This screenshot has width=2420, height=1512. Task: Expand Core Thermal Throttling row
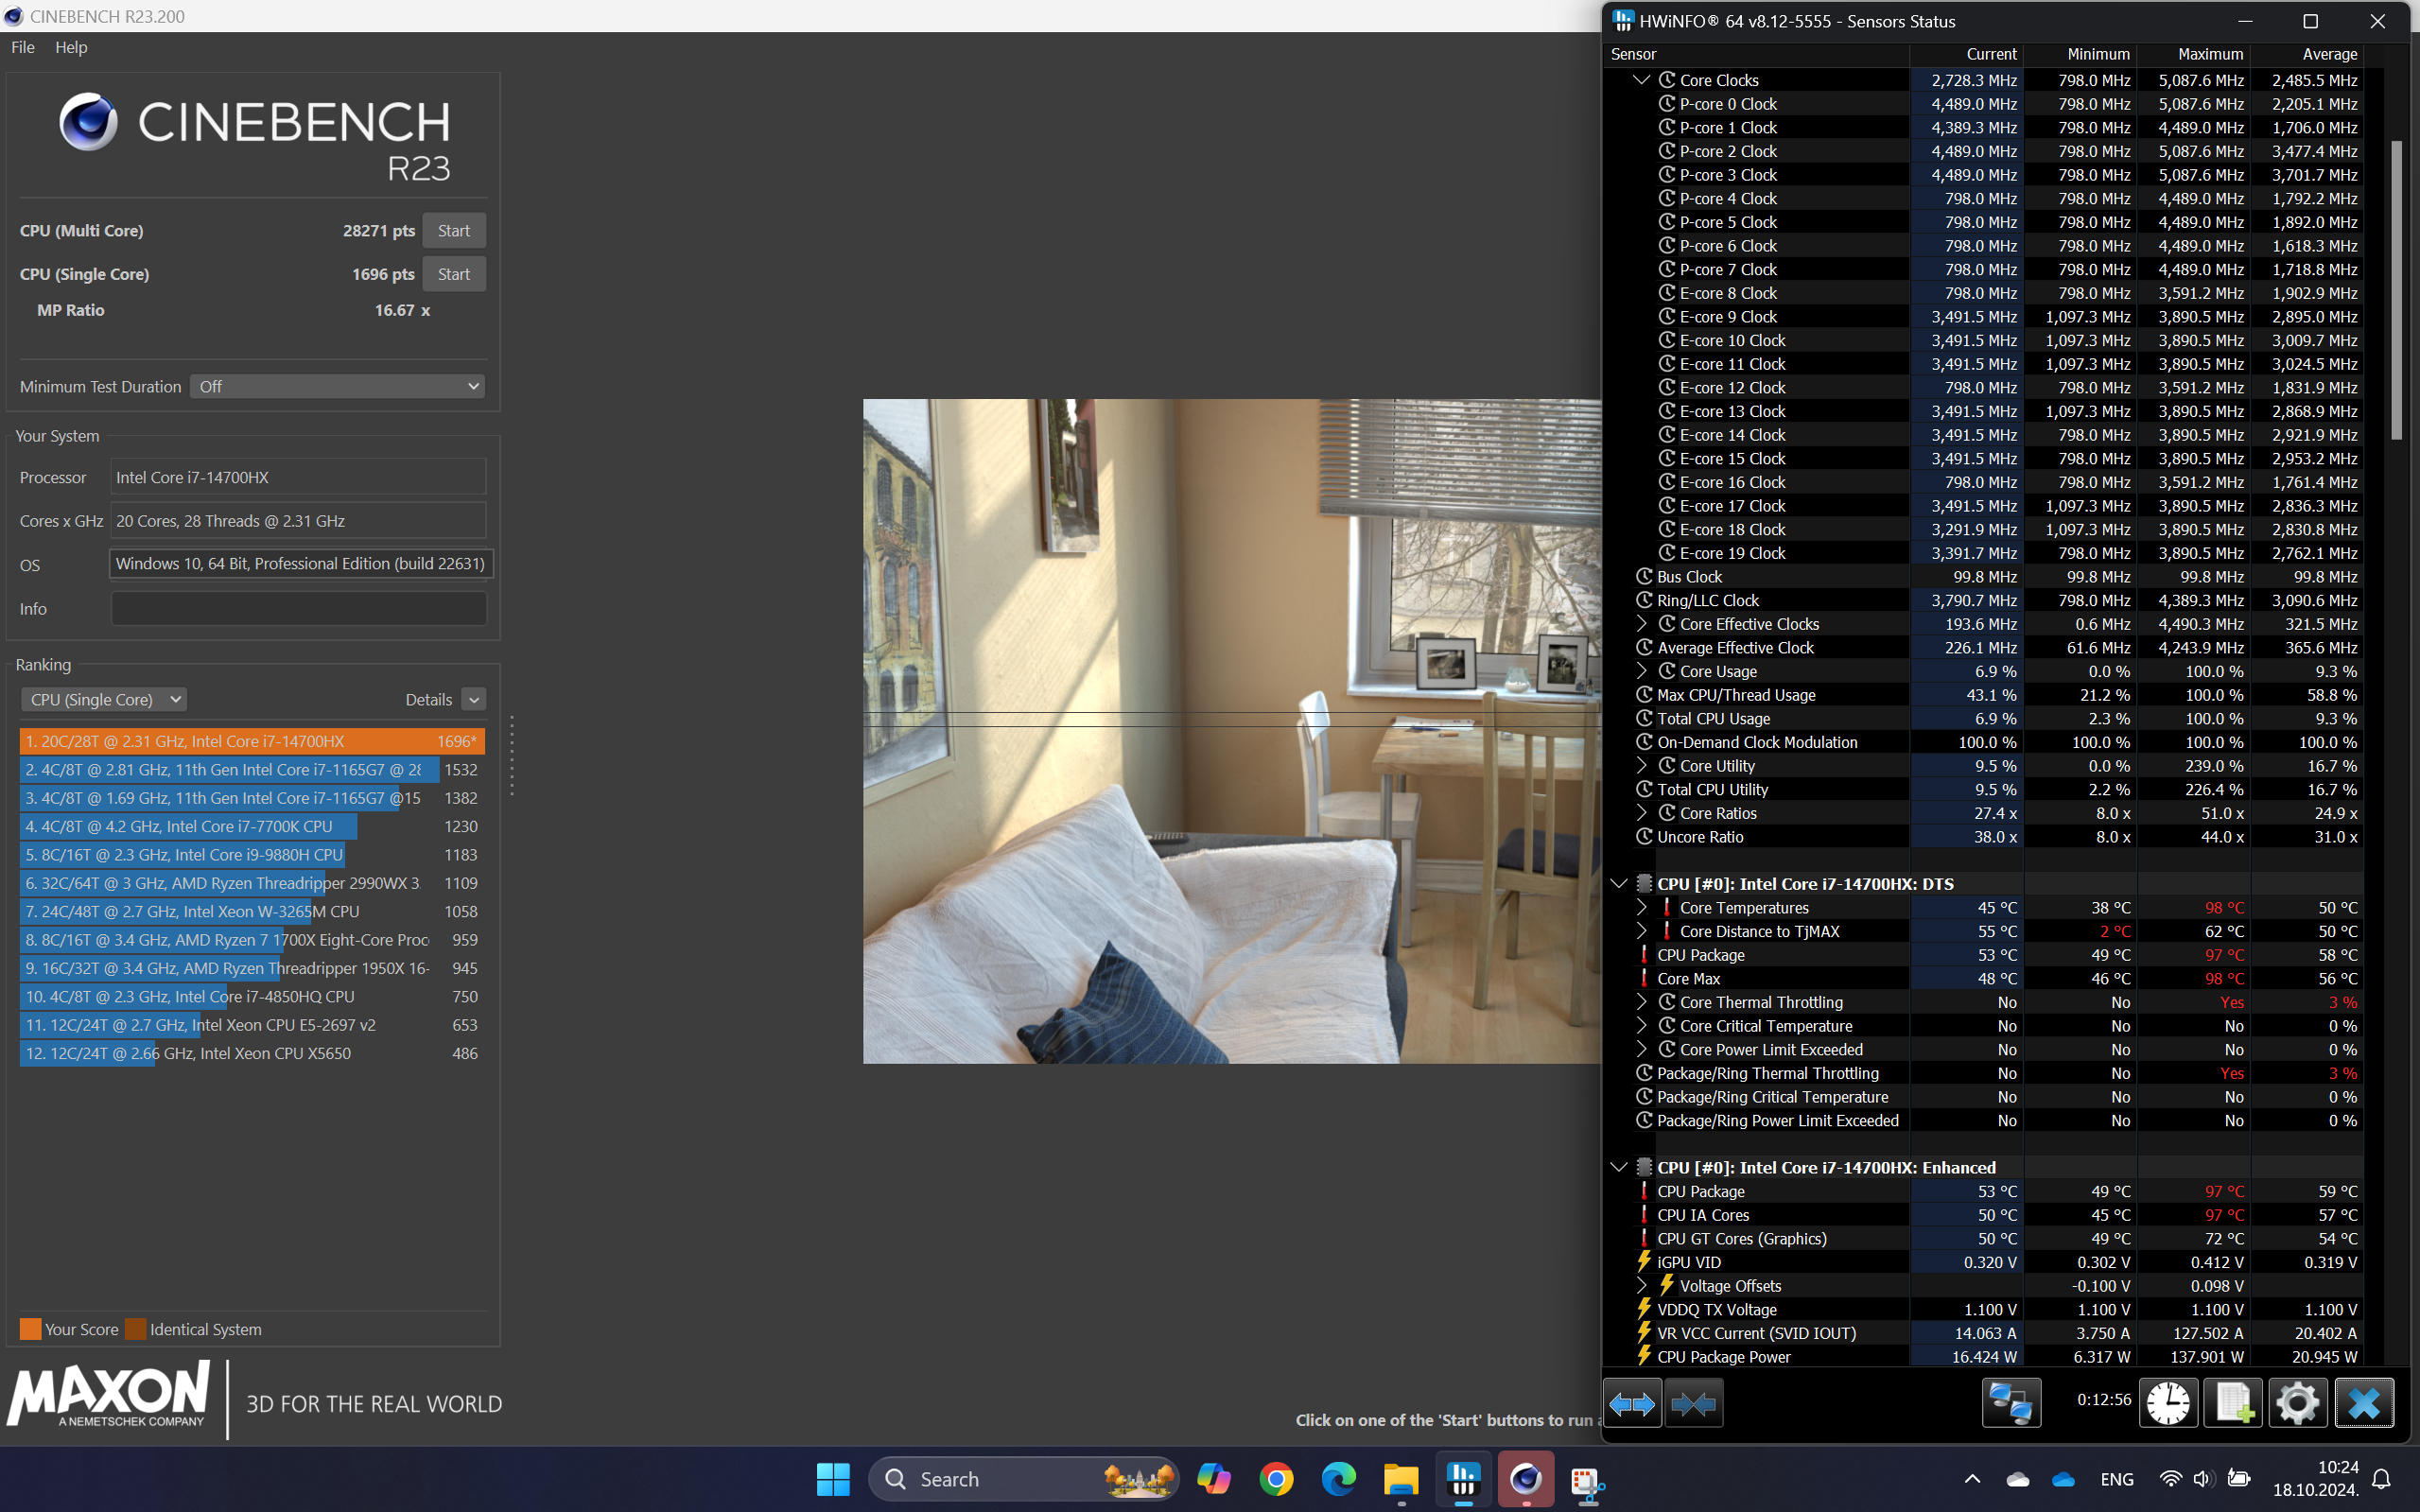[x=1641, y=1002]
